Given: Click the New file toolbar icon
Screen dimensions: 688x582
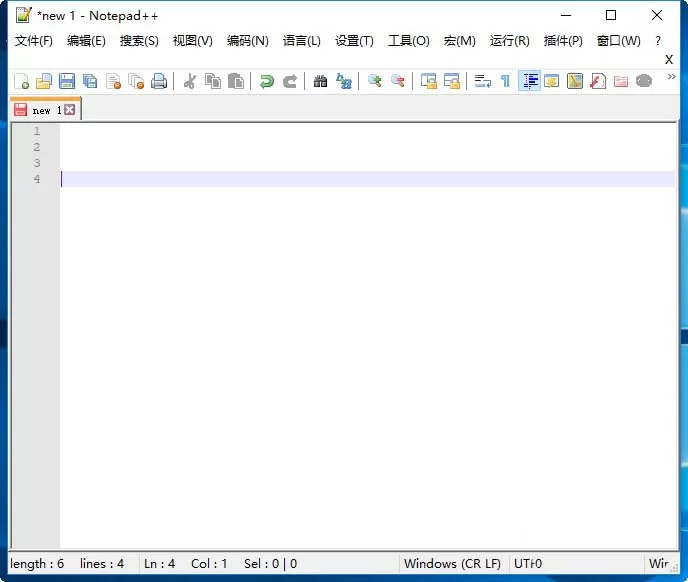Looking at the screenshot, I should click(x=22, y=82).
